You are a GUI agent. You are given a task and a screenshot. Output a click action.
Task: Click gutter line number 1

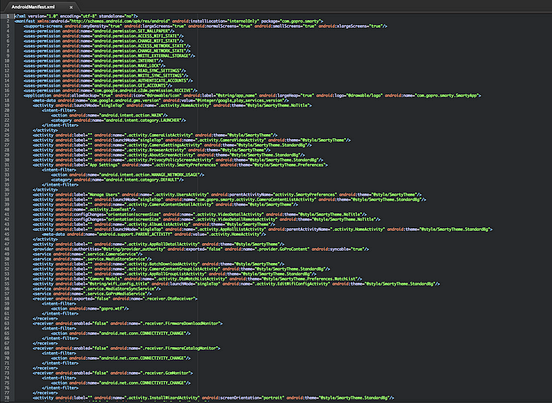click(x=8, y=16)
